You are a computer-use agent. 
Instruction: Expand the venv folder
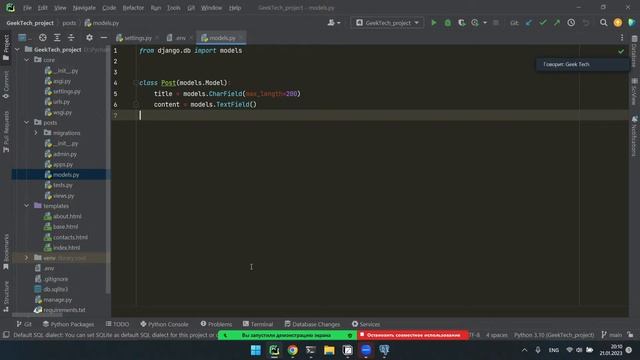coord(27,258)
